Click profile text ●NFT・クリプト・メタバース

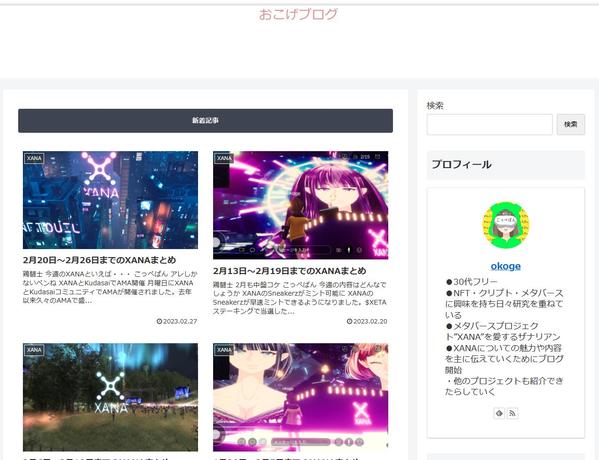click(x=504, y=293)
